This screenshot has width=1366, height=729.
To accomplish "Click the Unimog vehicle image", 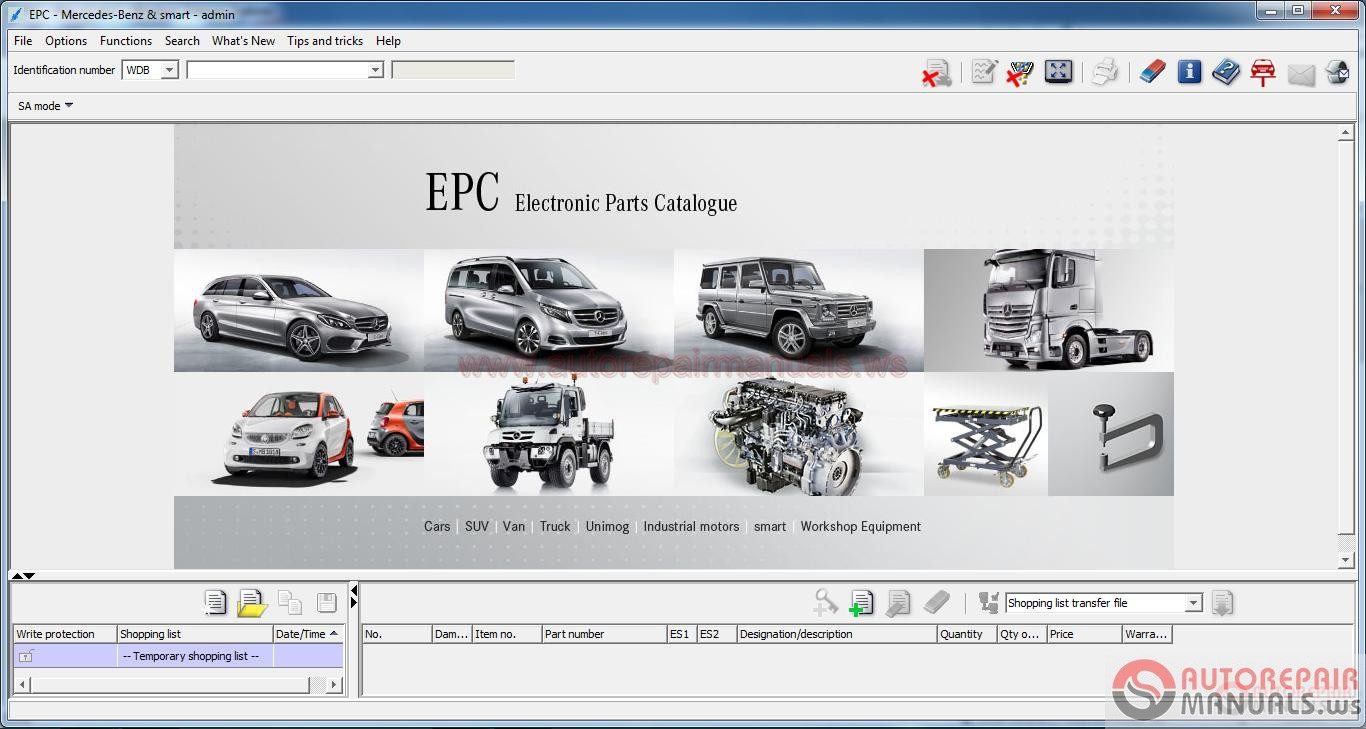I will [549, 435].
